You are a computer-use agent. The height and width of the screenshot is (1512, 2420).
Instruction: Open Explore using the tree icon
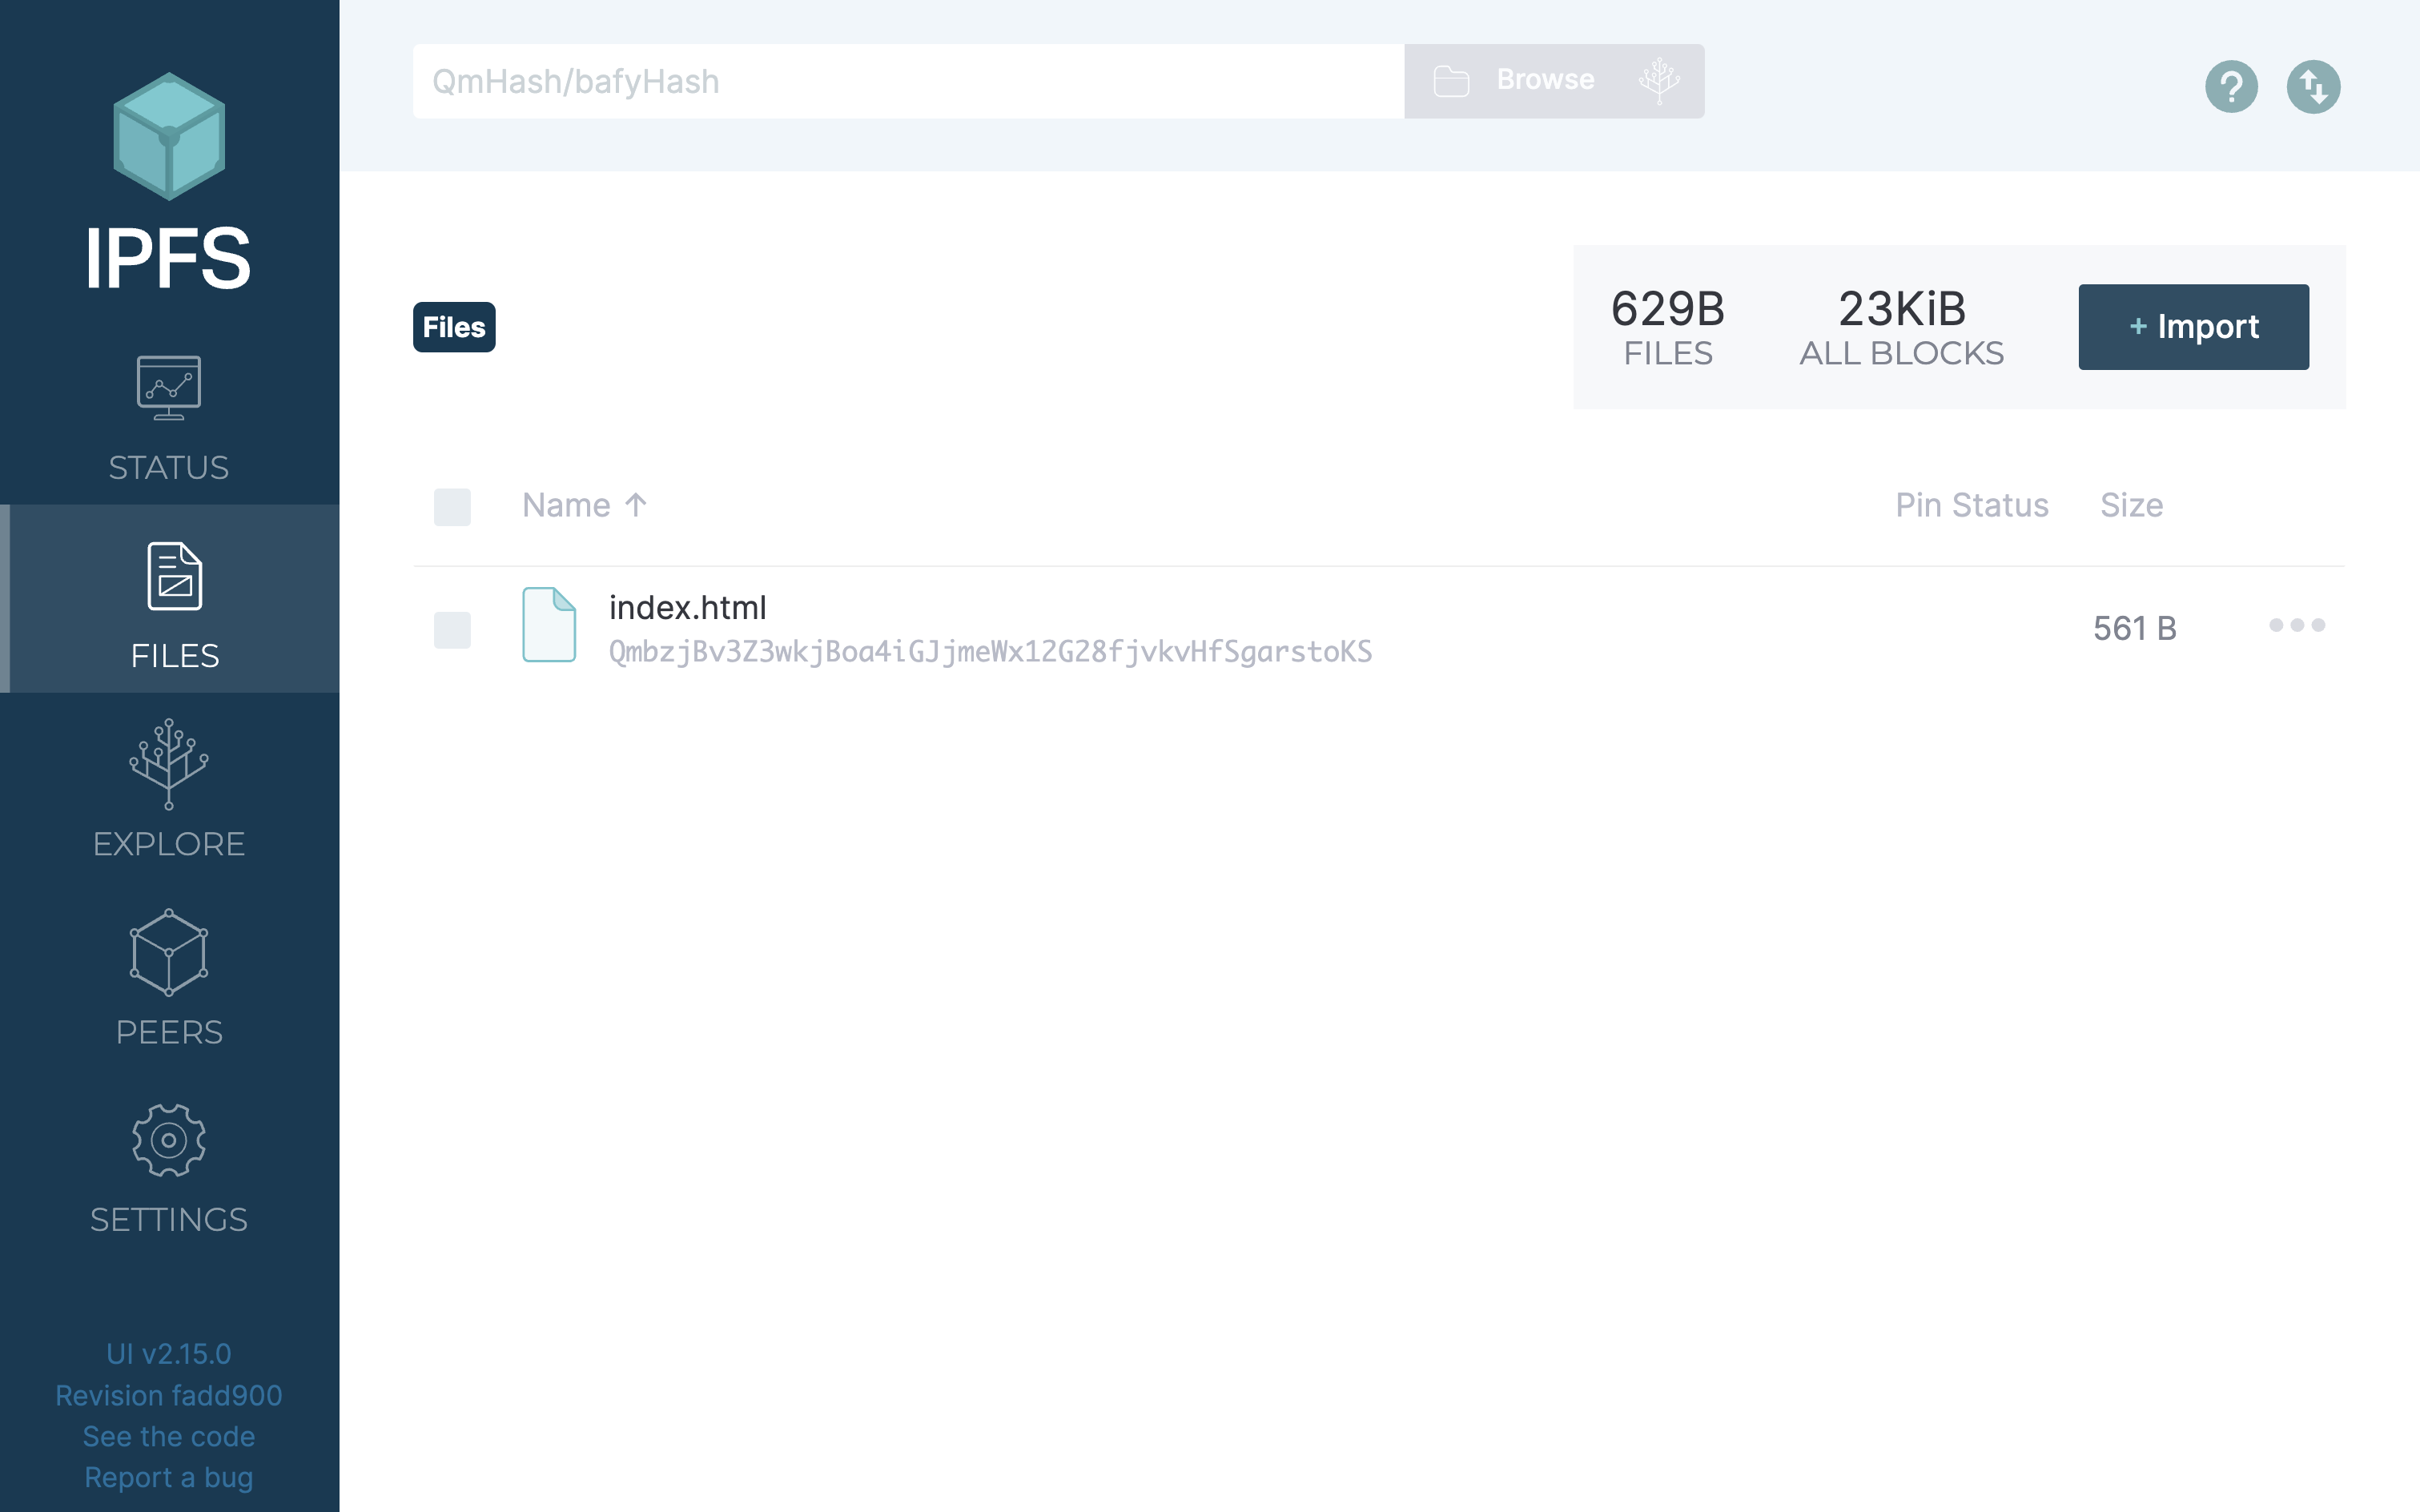tap(168, 765)
